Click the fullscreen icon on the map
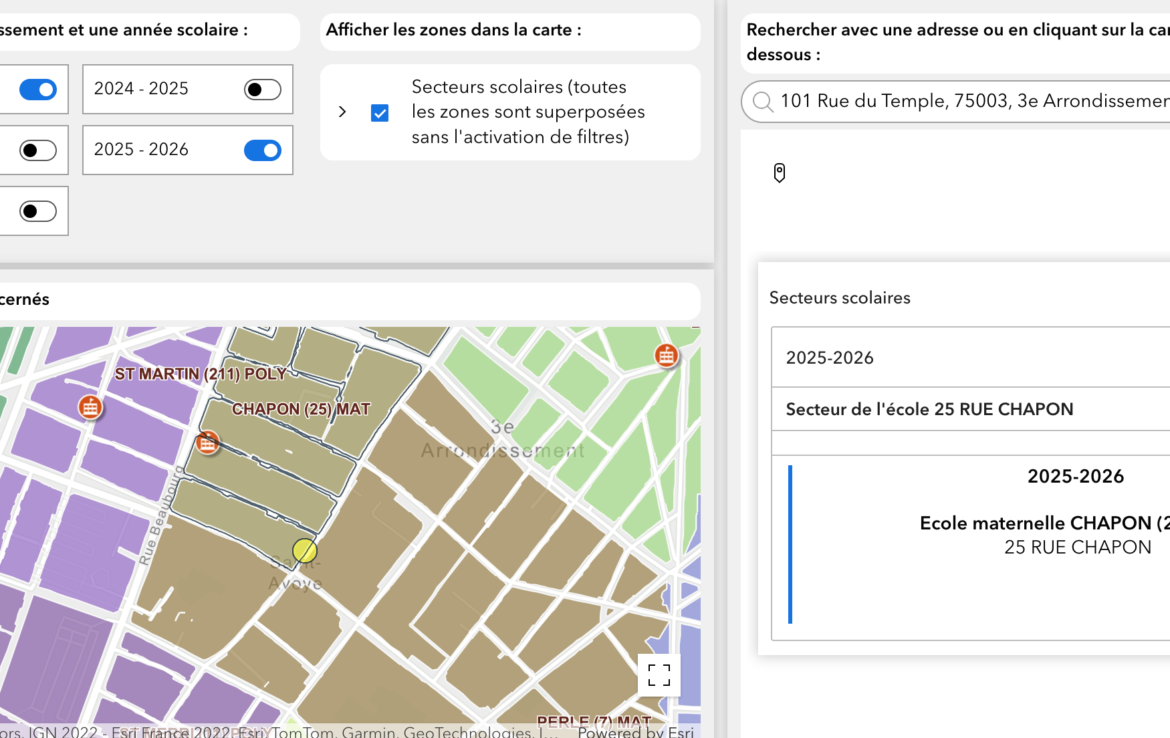This screenshot has height=738, width=1170. point(659,675)
